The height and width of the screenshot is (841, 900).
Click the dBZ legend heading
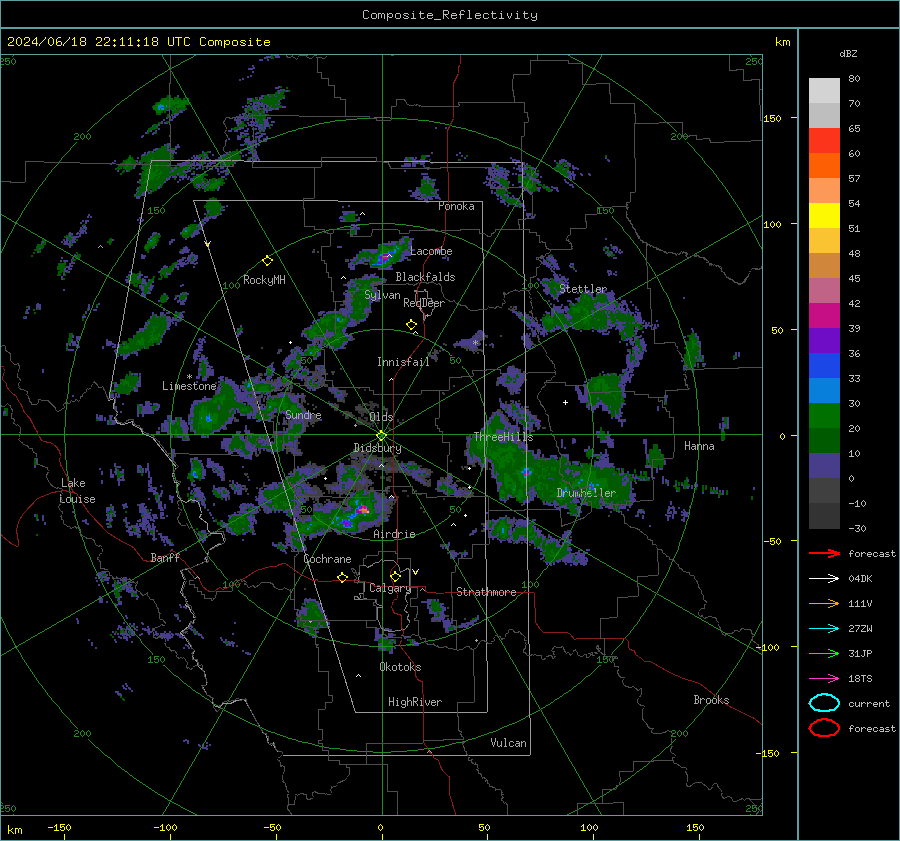point(848,53)
